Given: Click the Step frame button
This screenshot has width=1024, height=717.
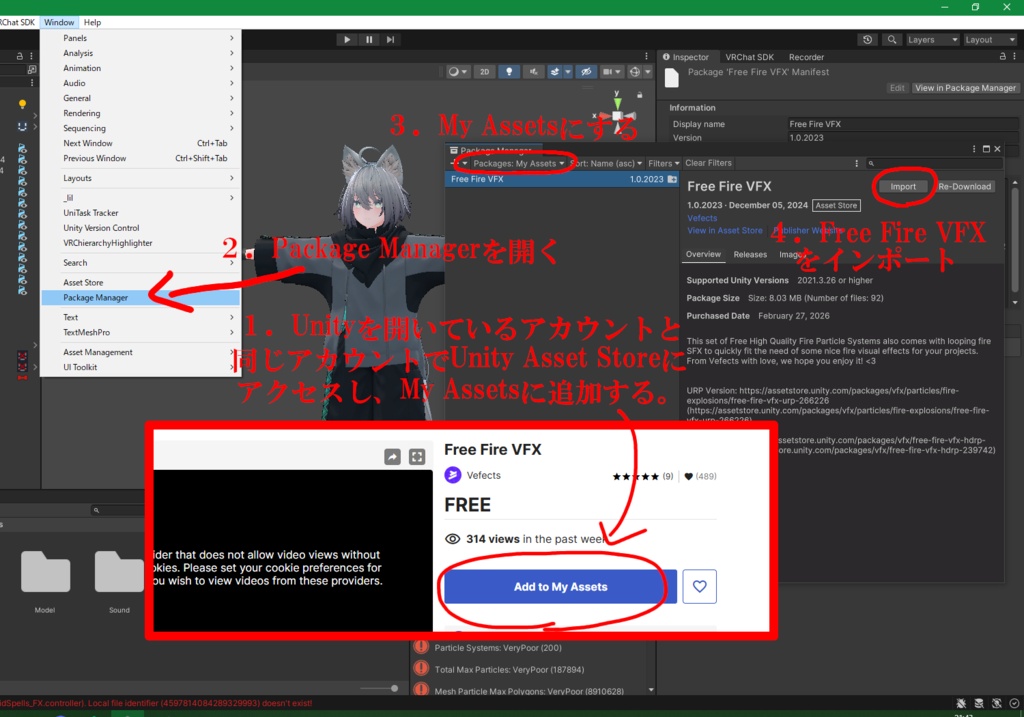Looking at the screenshot, I should (391, 40).
